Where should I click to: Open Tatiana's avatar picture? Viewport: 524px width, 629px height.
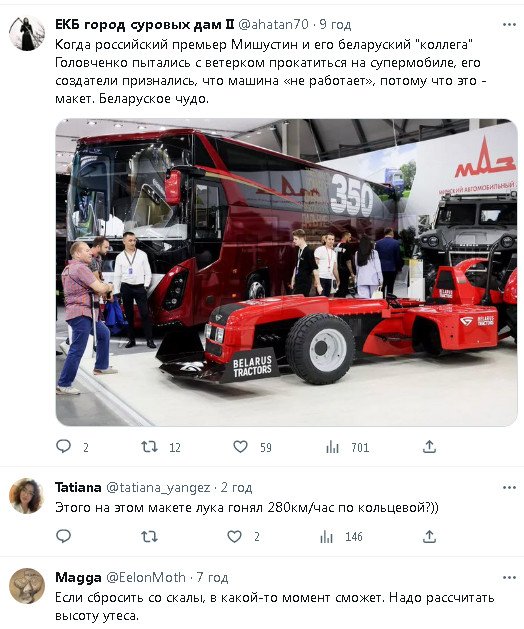[26, 496]
